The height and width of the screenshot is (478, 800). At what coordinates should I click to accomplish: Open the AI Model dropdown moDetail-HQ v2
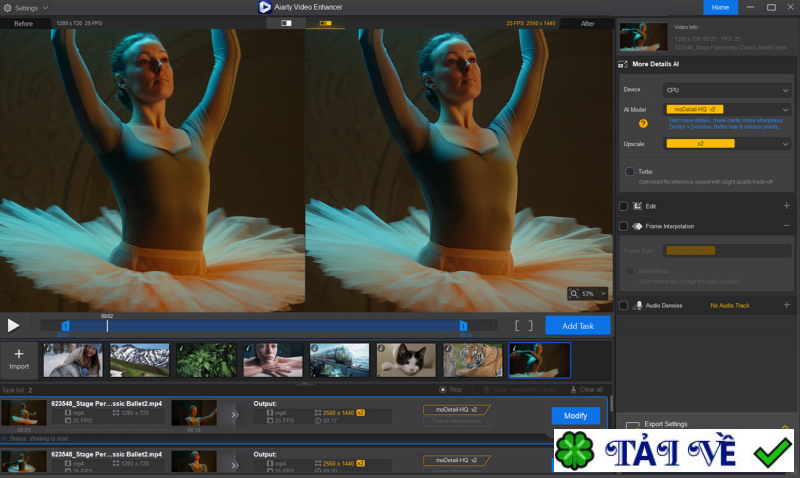click(x=727, y=108)
